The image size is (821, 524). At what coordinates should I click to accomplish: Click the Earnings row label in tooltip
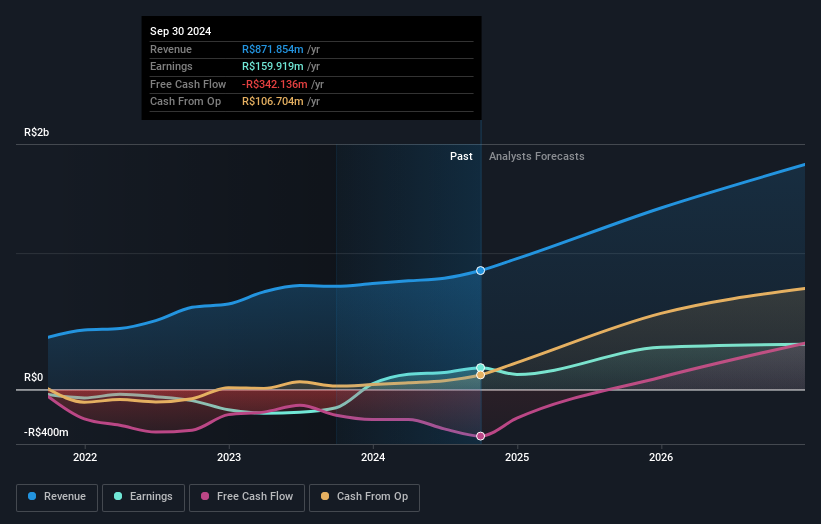pyautogui.click(x=171, y=66)
